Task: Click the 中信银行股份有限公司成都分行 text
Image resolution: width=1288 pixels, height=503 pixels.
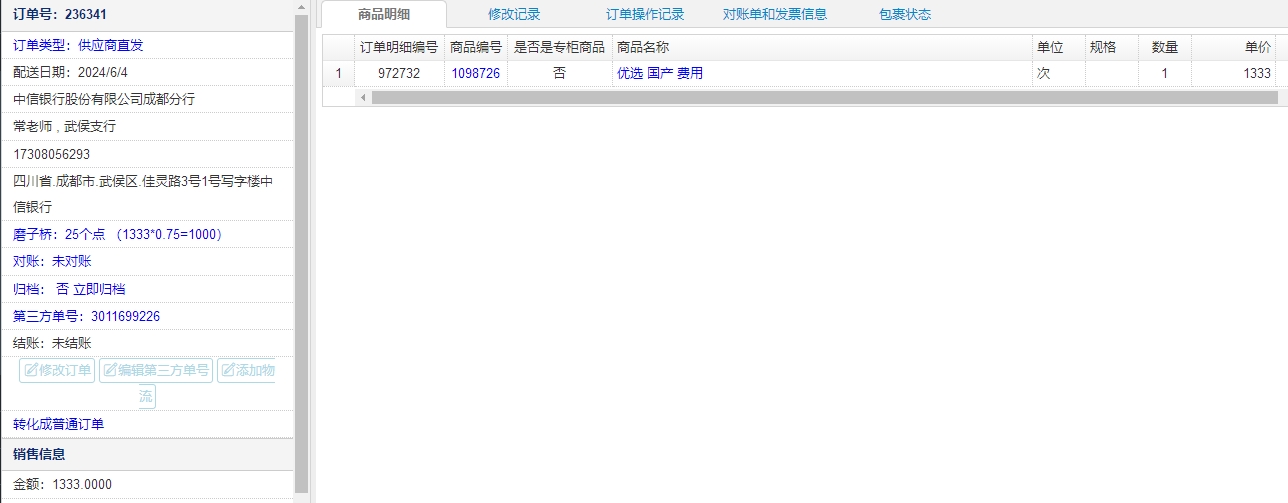Action: click(104, 99)
